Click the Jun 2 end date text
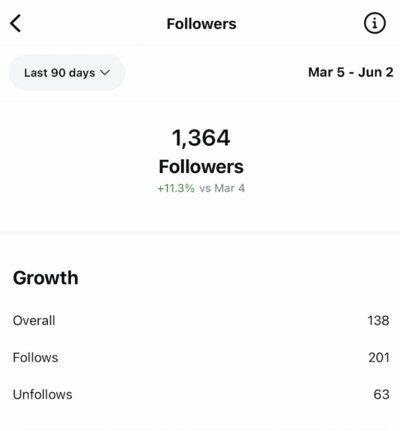Viewport: 400px width, 431px height. pos(376,72)
